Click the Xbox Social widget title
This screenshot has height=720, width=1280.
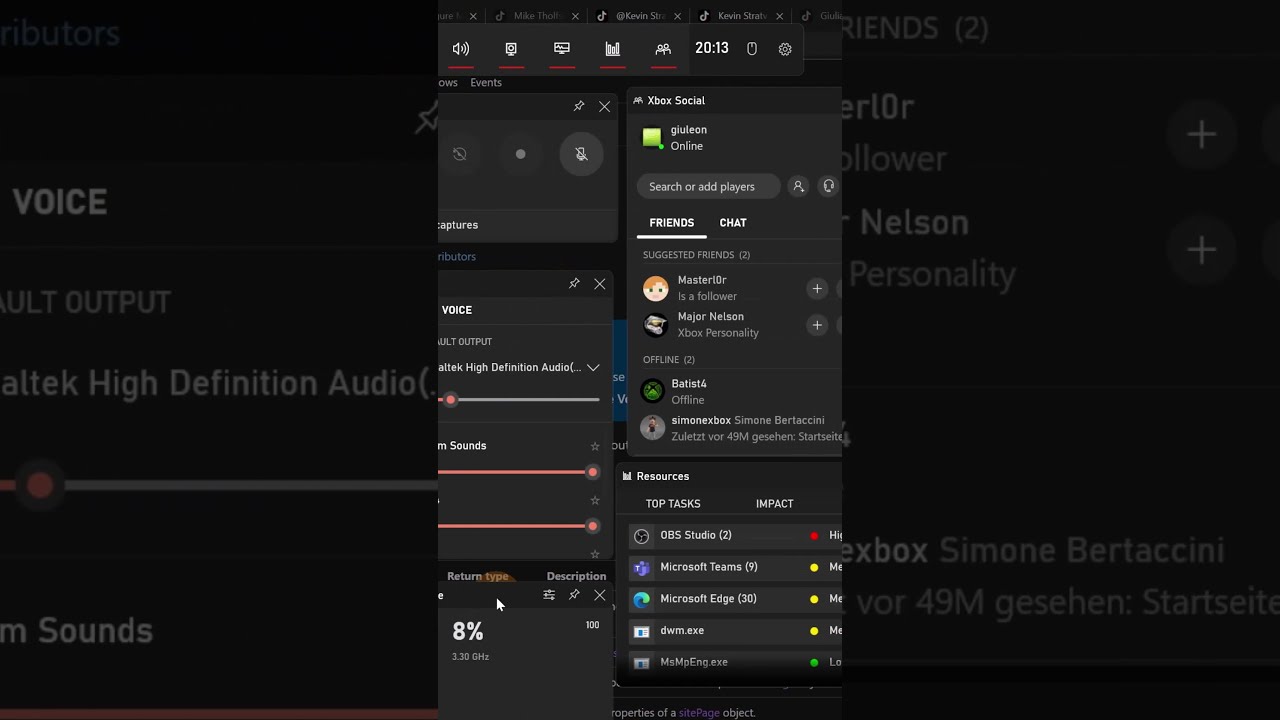click(676, 100)
